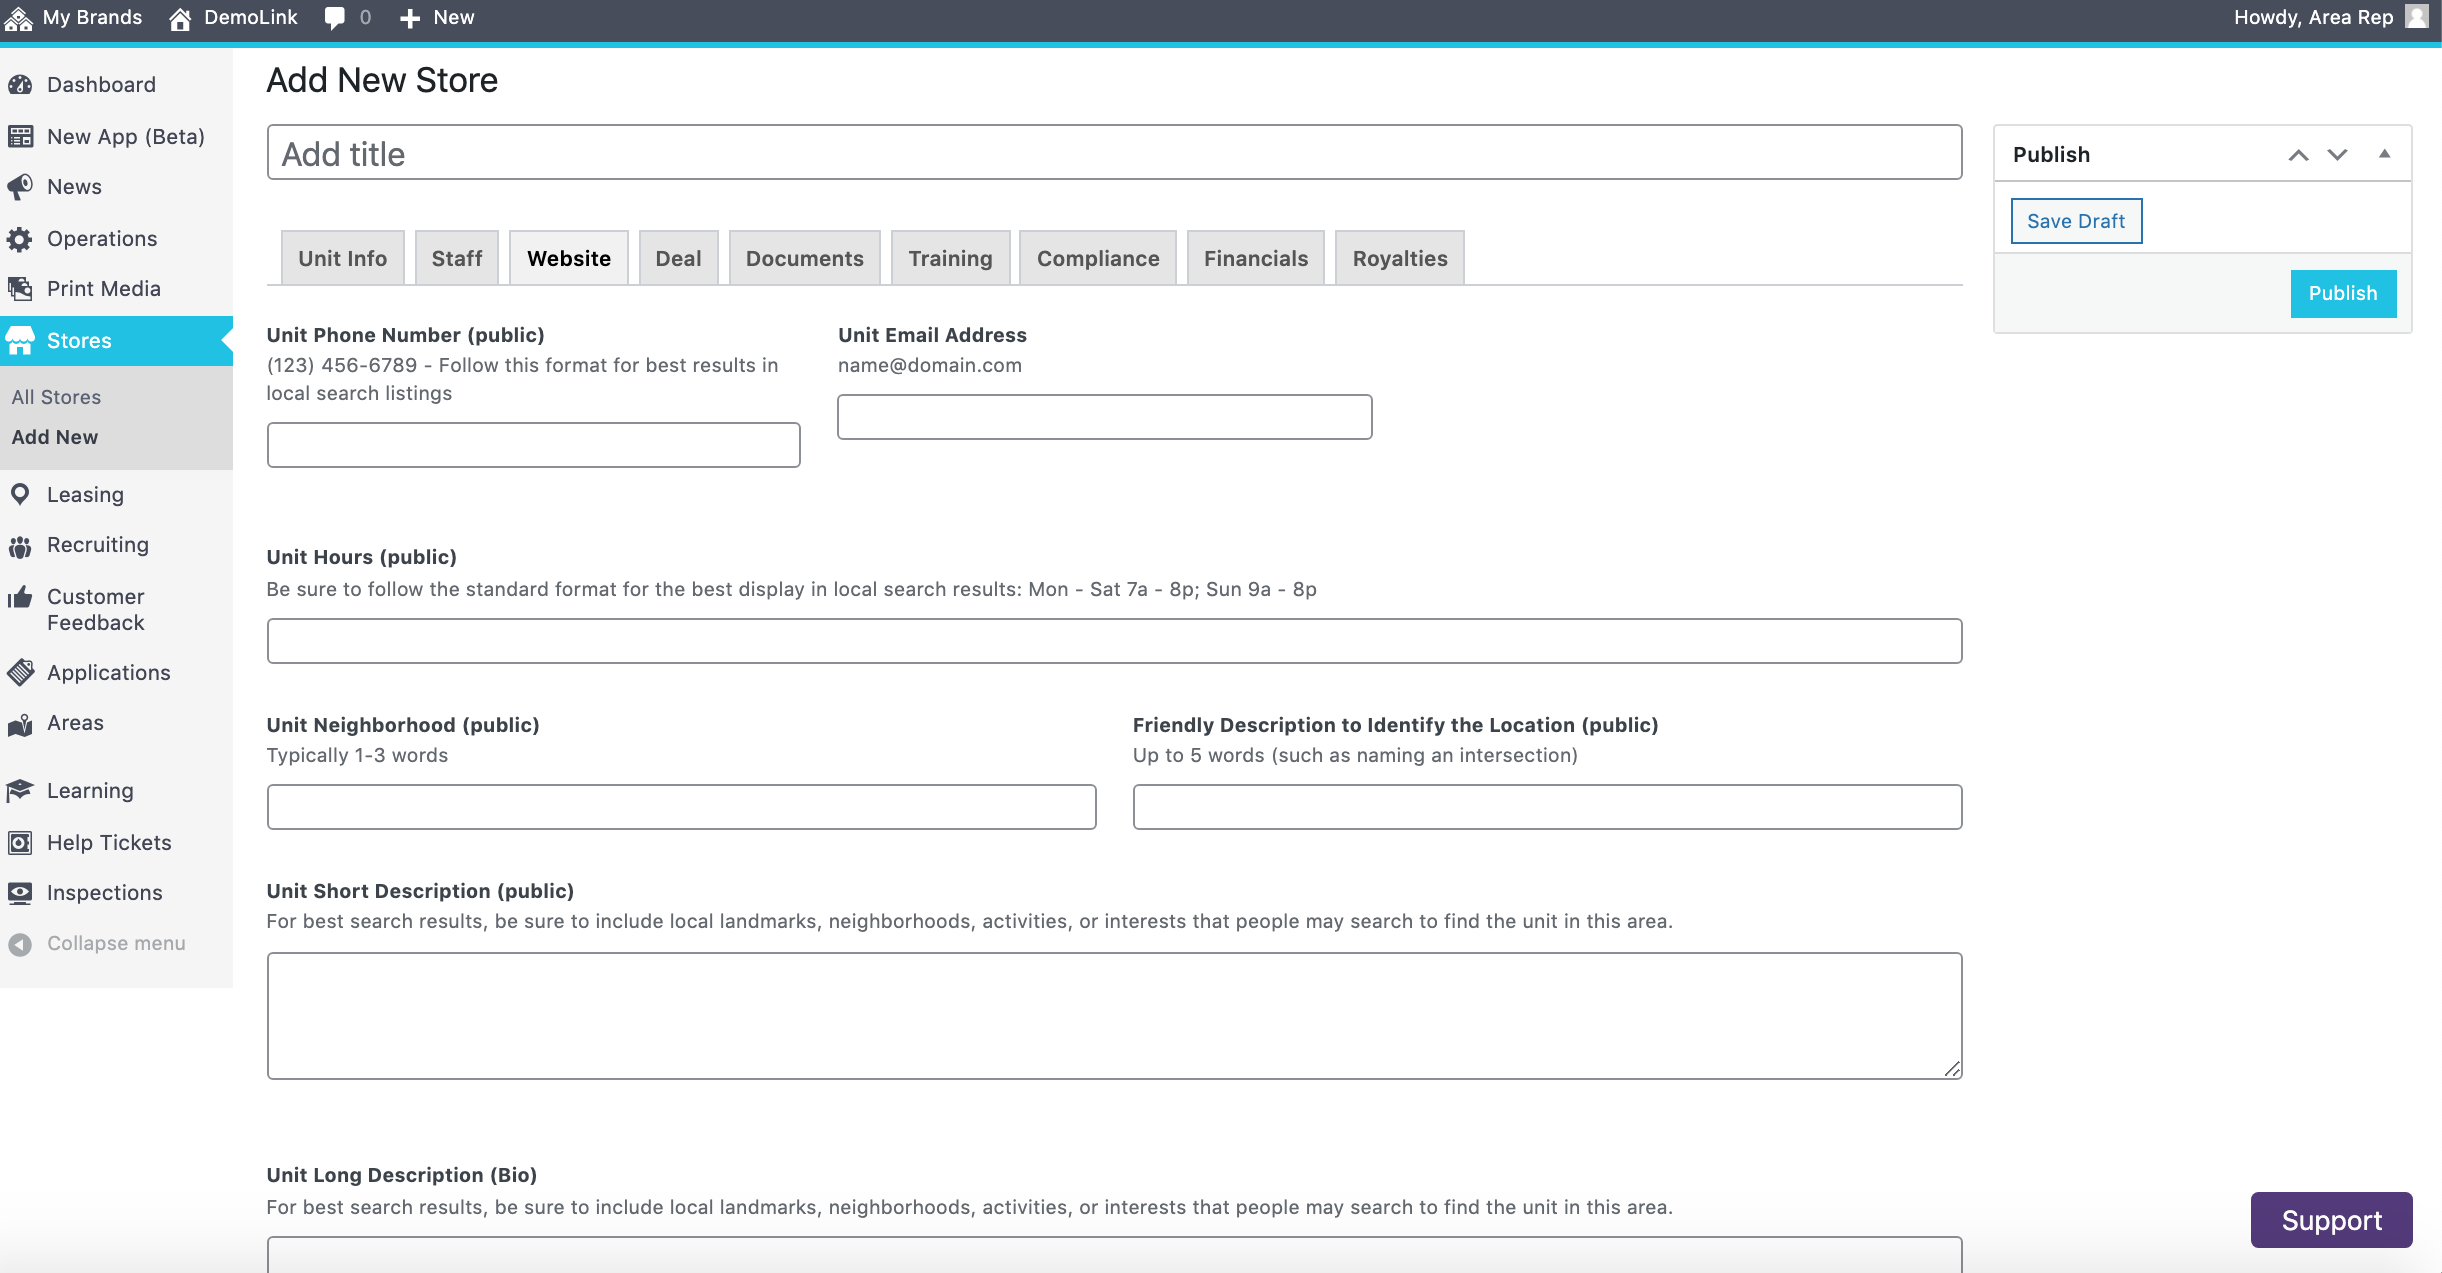Switch to the Financials tab
The height and width of the screenshot is (1273, 2442).
coord(1258,257)
